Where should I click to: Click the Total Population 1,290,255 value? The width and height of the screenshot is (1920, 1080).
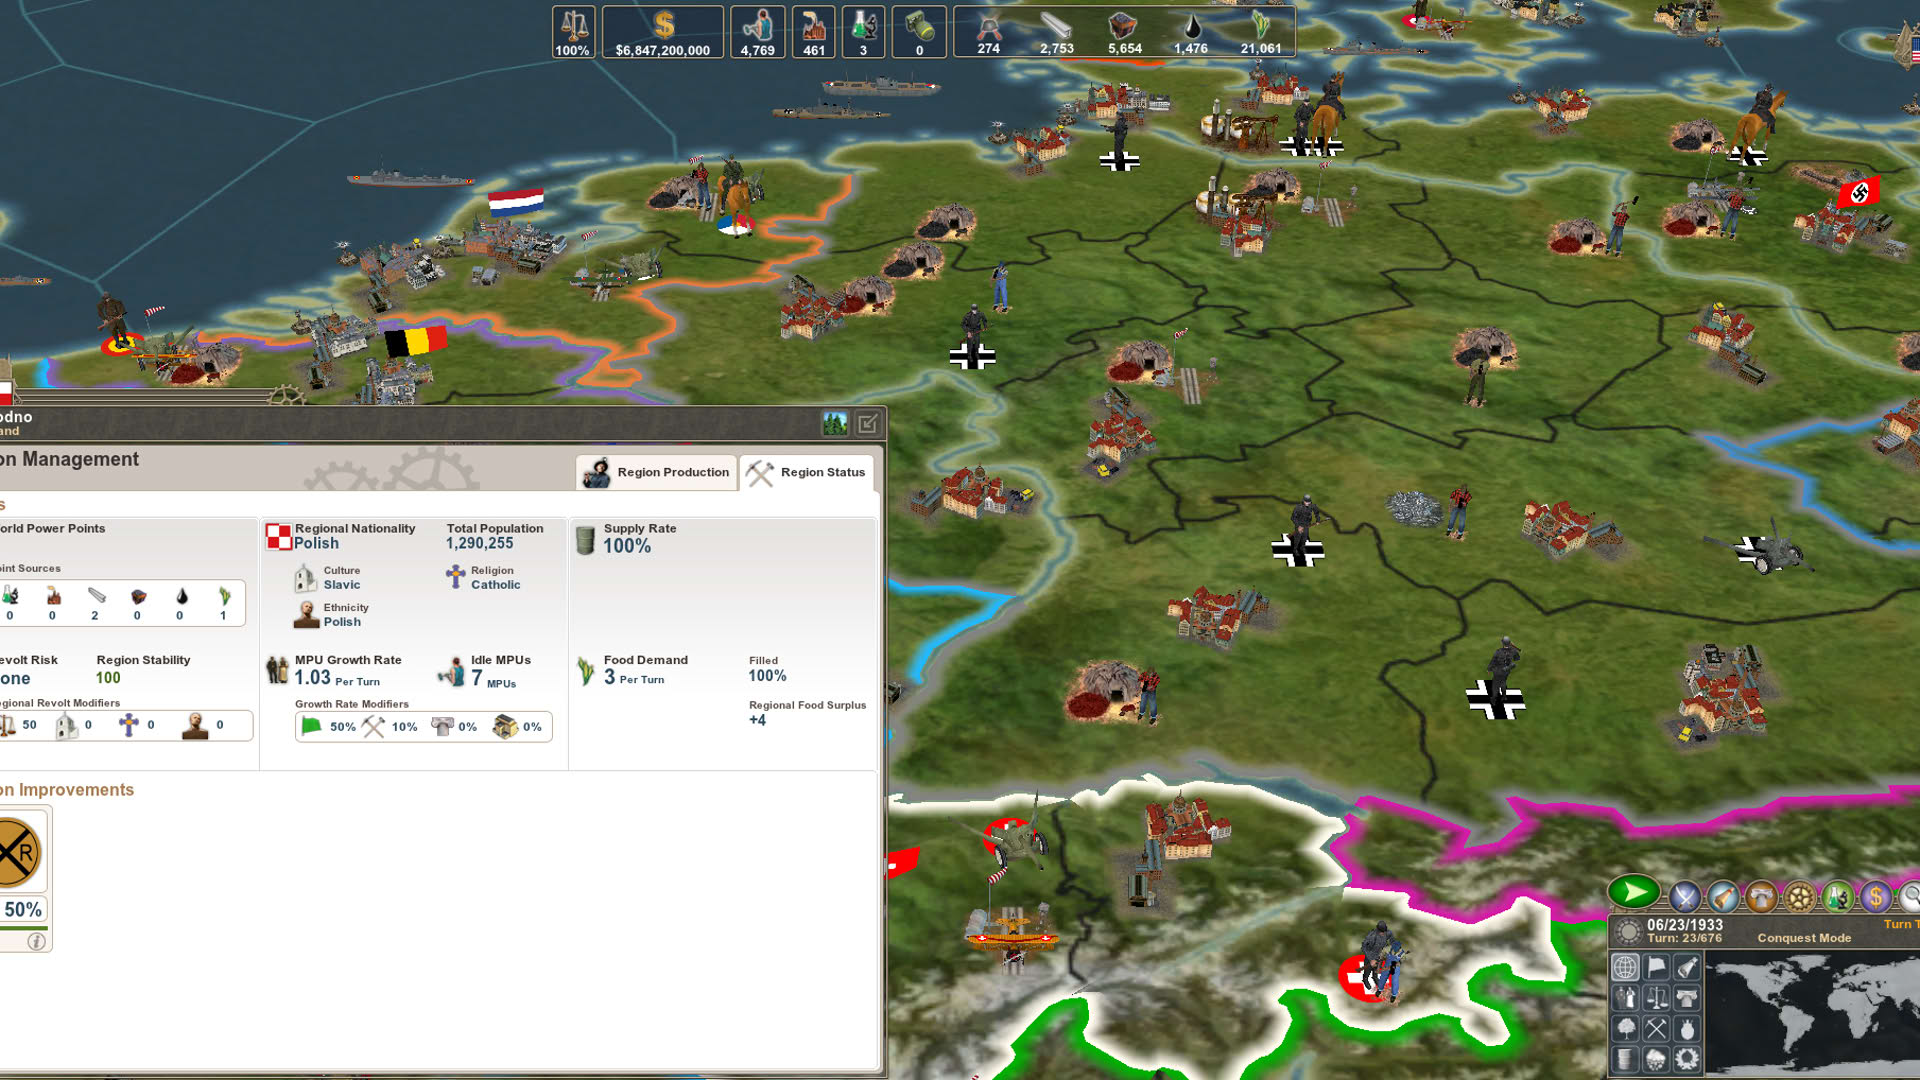479,543
